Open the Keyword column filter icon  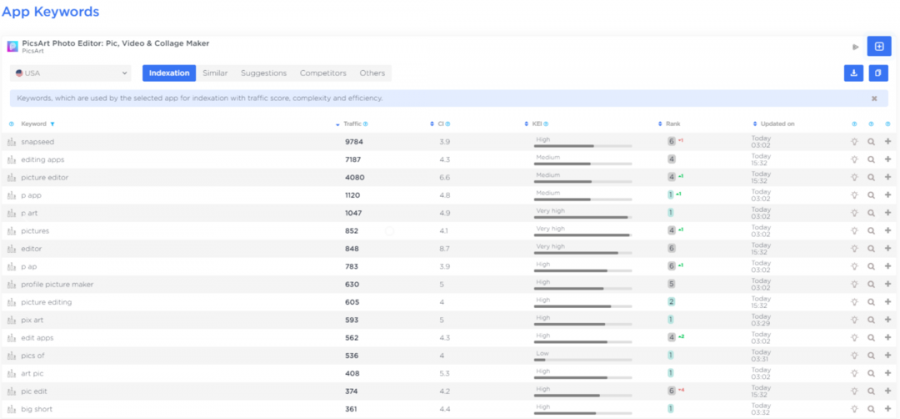click(x=52, y=124)
